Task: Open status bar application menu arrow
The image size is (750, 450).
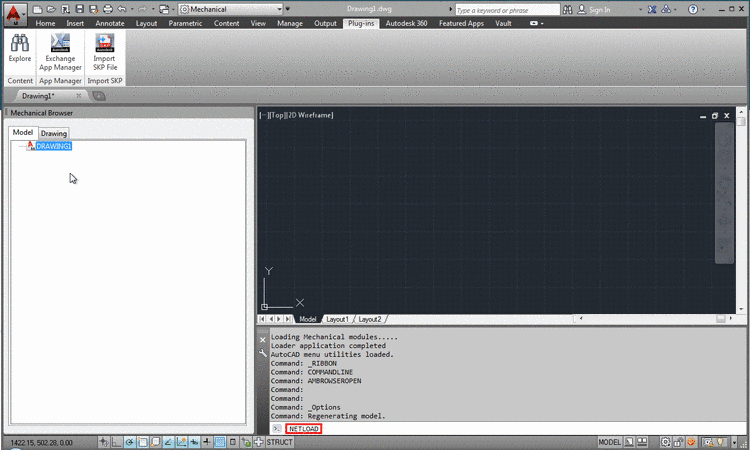Action: 734,442
